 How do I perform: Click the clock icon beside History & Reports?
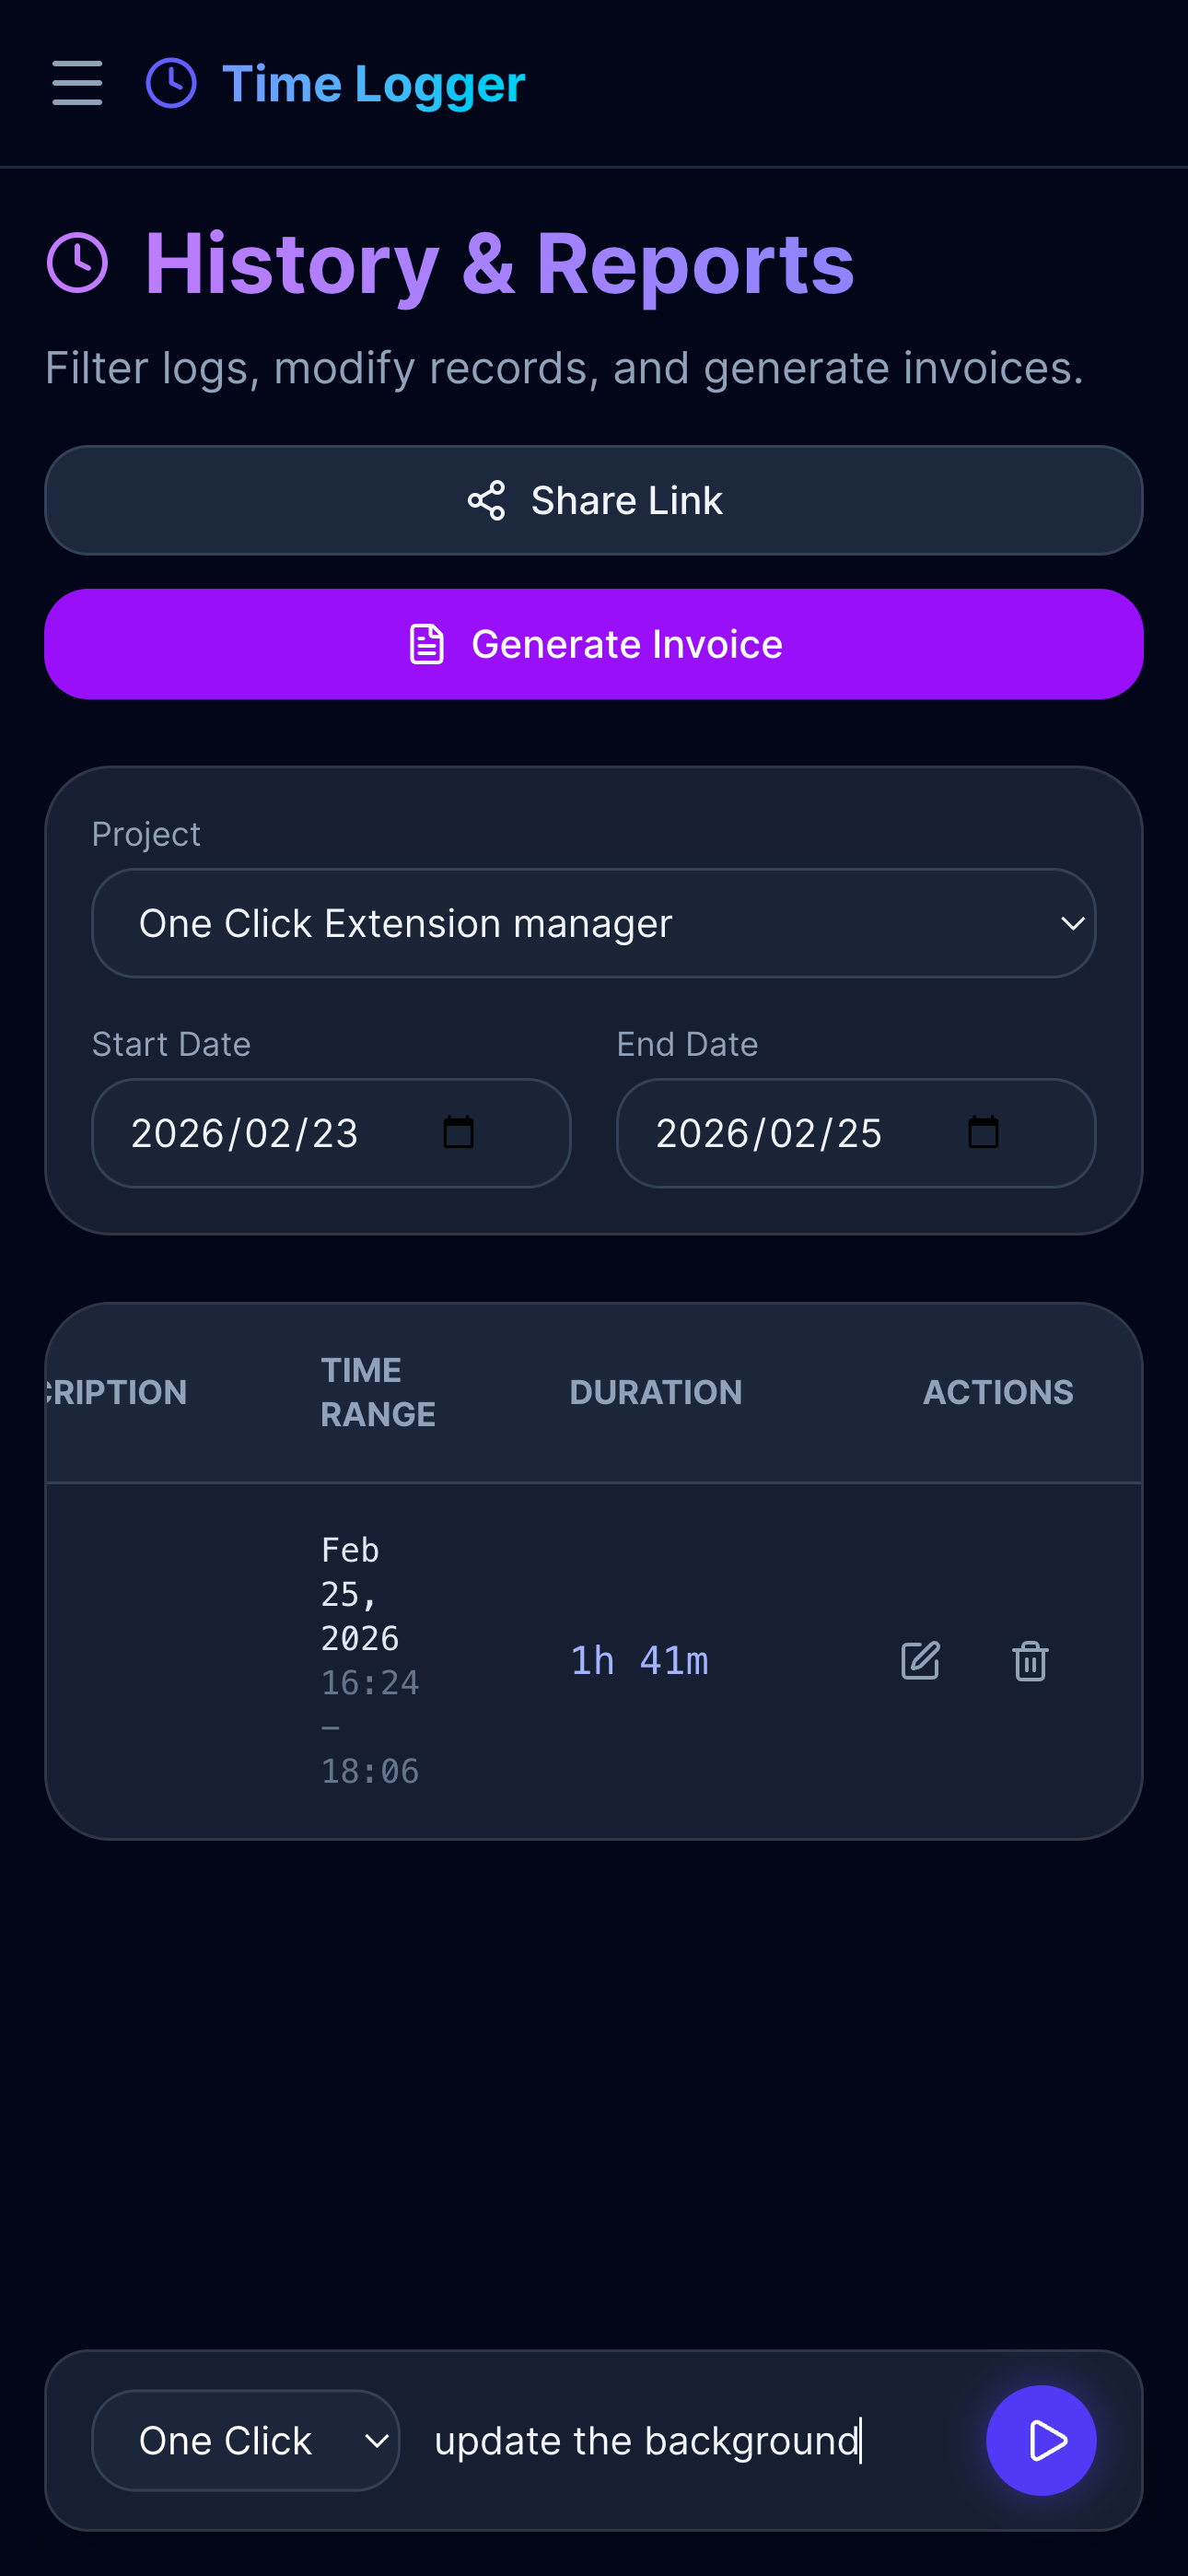[x=77, y=261]
